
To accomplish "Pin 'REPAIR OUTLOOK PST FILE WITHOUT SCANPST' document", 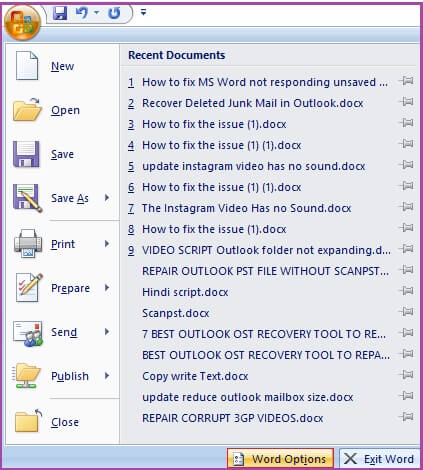I will coord(406,270).
